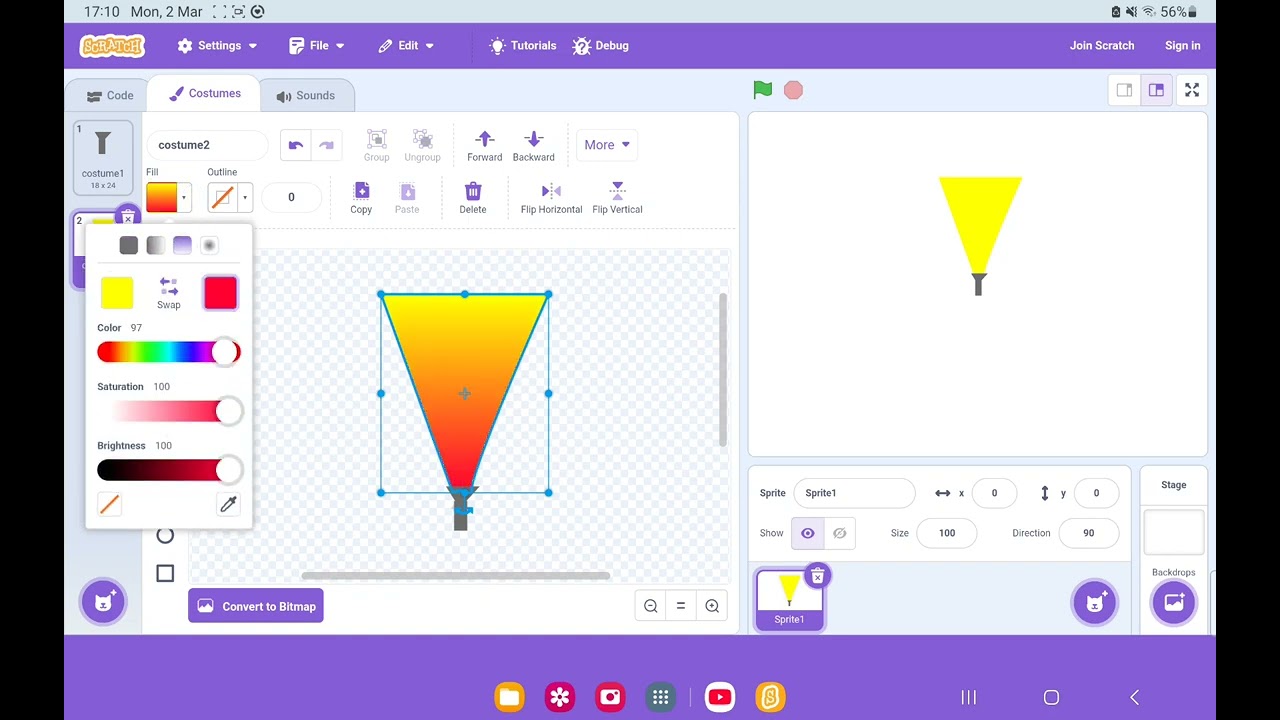
Task: Open Tutorials
Action: point(522,46)
